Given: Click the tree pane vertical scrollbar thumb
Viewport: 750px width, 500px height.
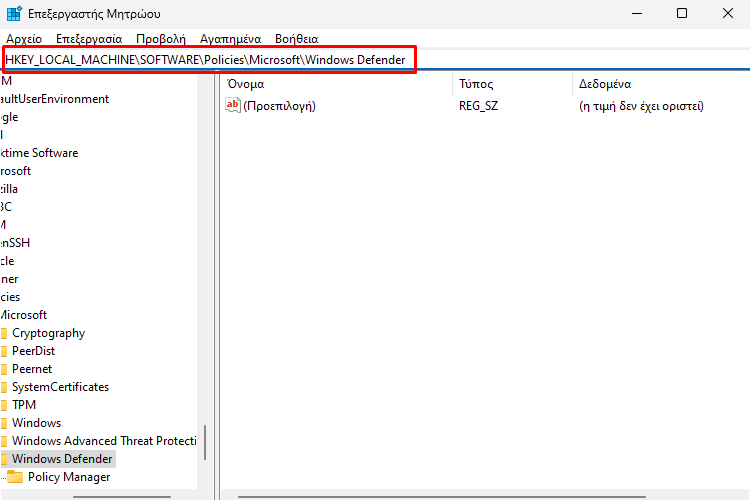Looking at the screenshot, I should pos(205,443).
